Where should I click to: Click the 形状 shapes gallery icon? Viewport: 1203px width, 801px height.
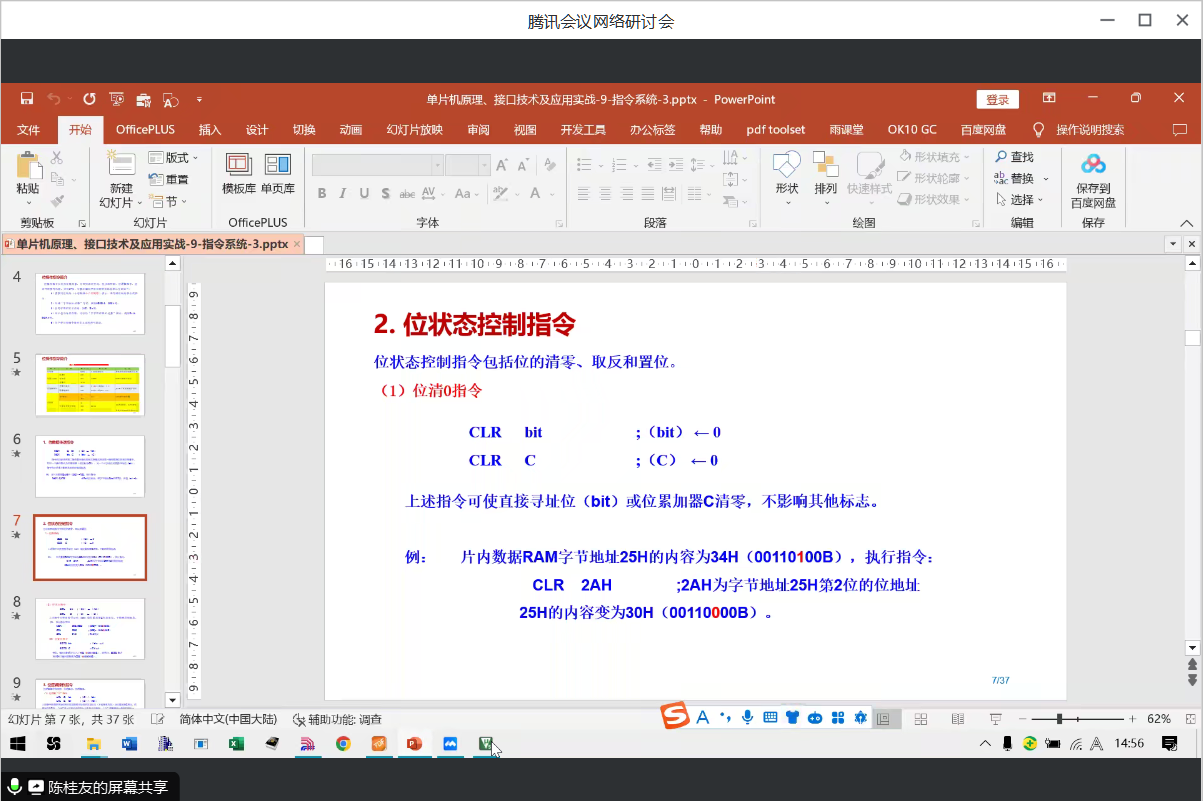click(787, 165)
